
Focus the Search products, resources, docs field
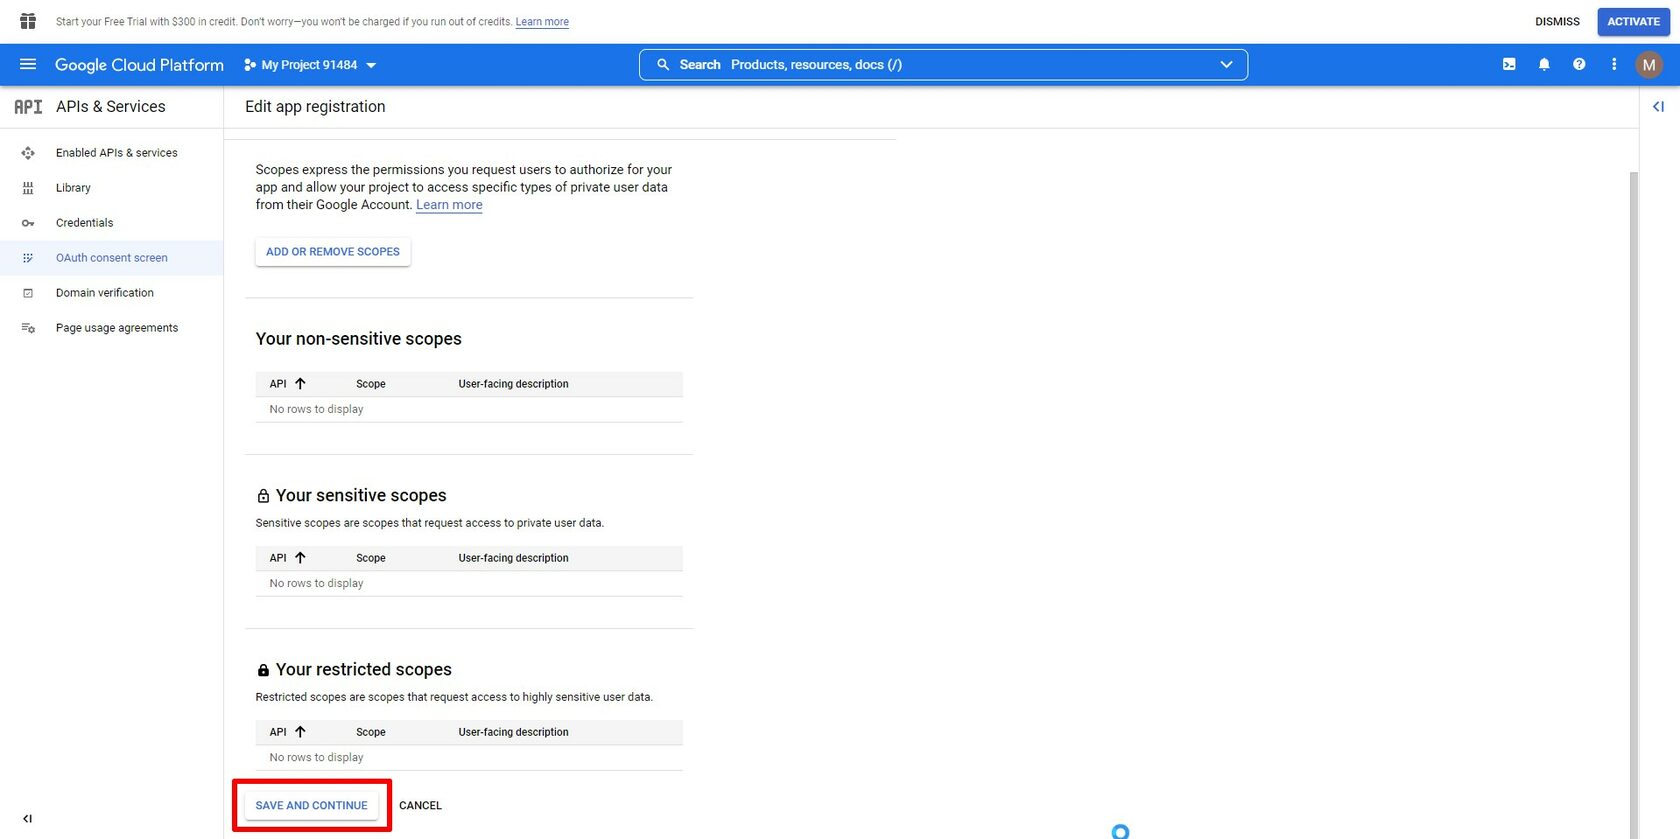943,65
